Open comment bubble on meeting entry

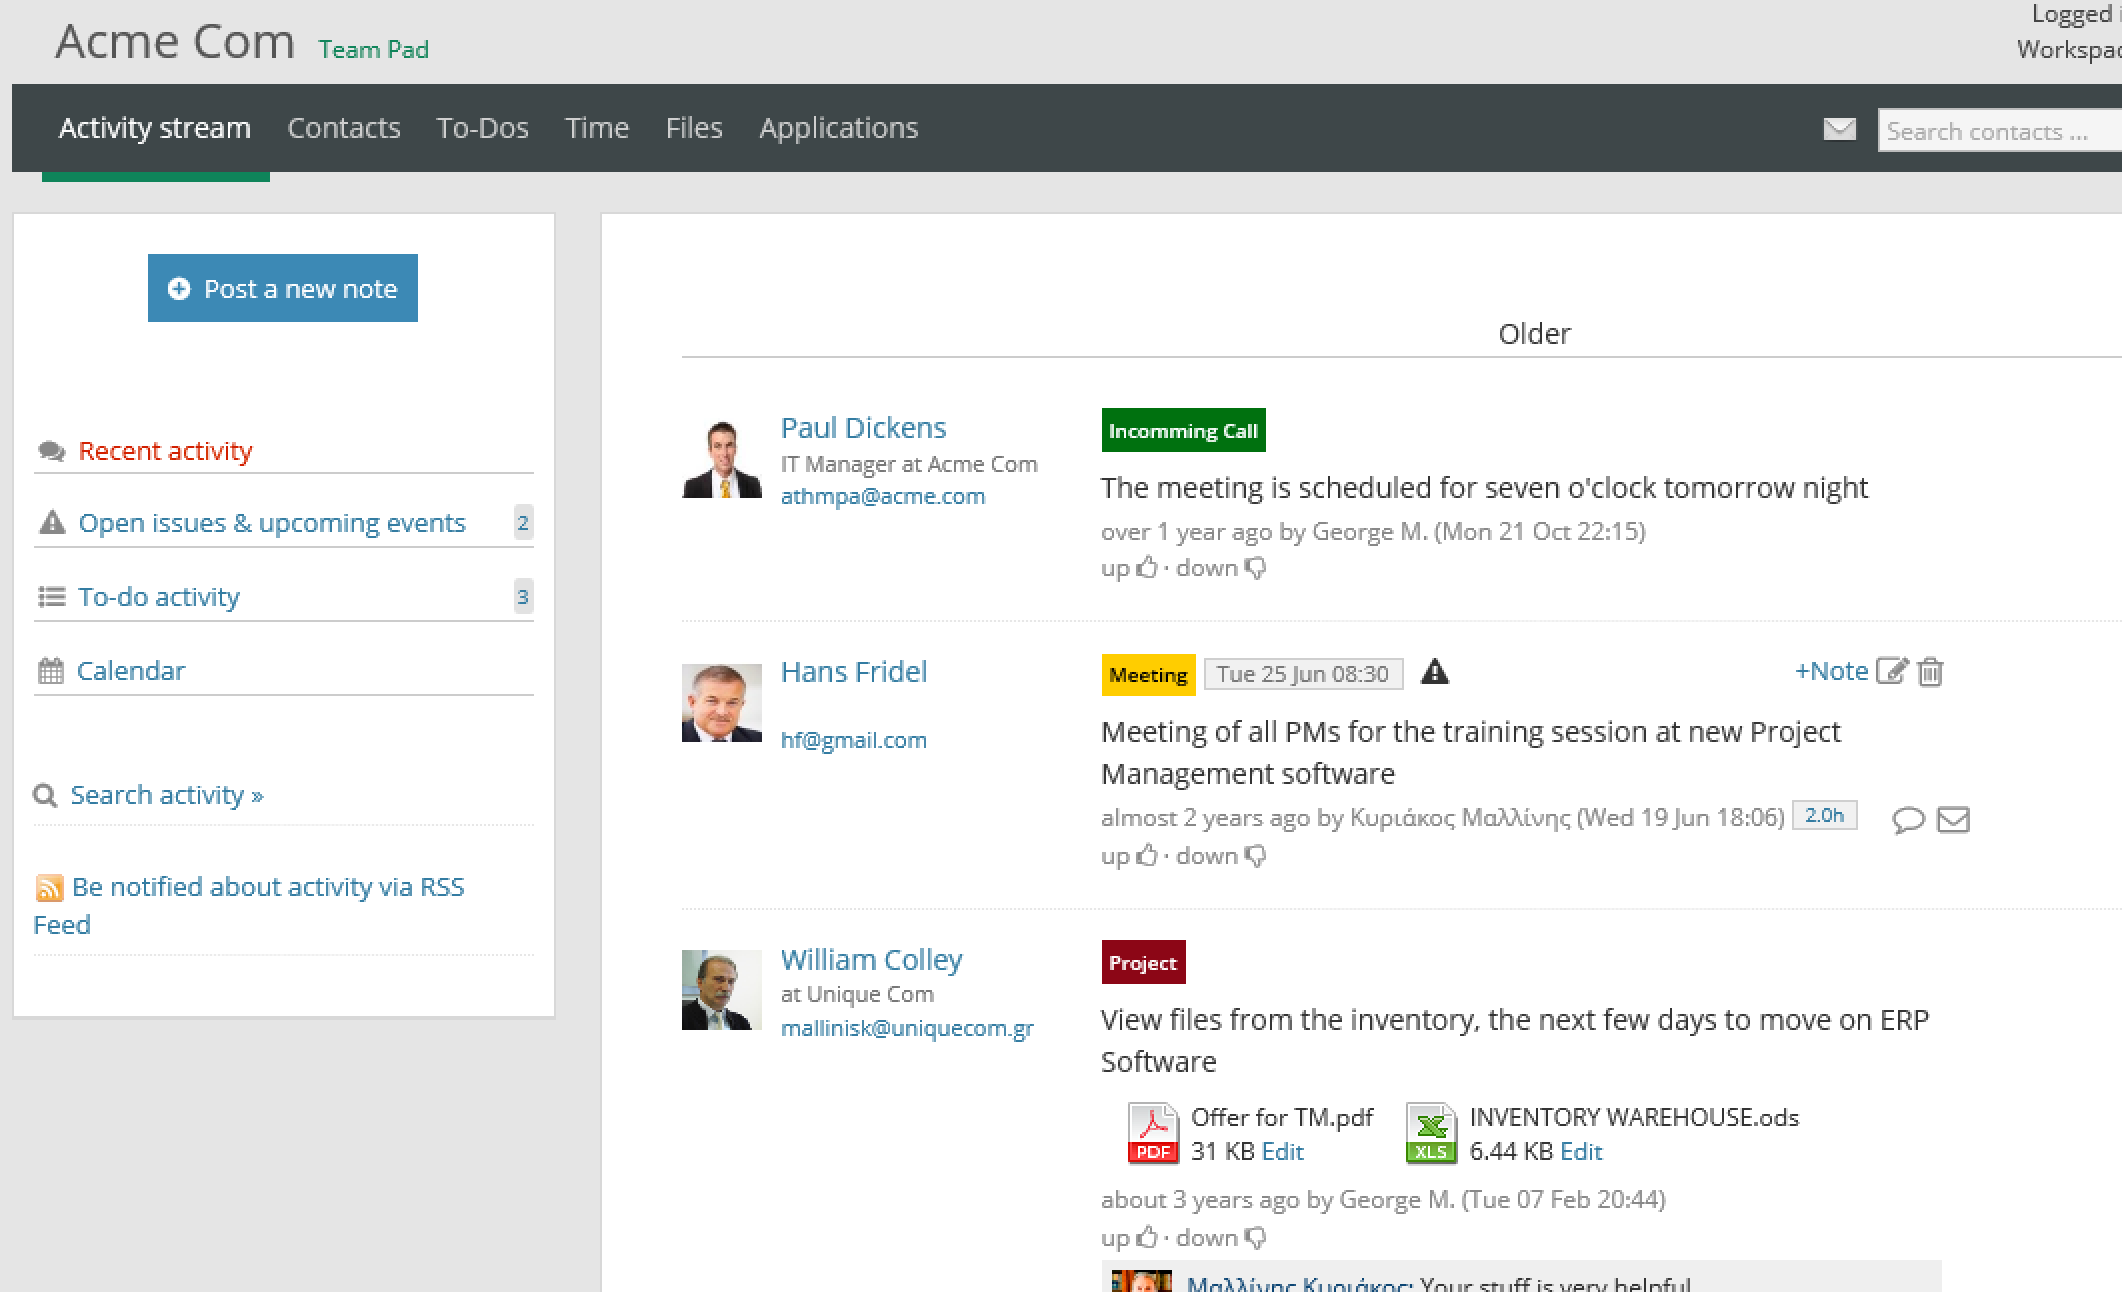[x=1908, y=820]
